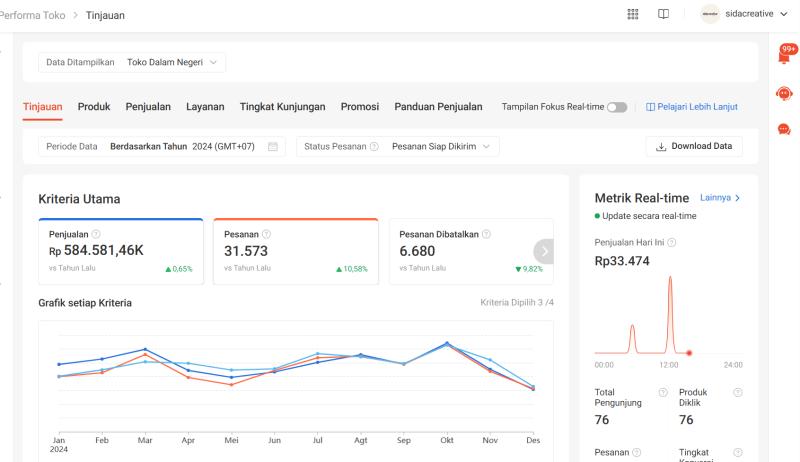Expand Status Pesanan dropdown
The image size is (800, 462).
[396, 147]
